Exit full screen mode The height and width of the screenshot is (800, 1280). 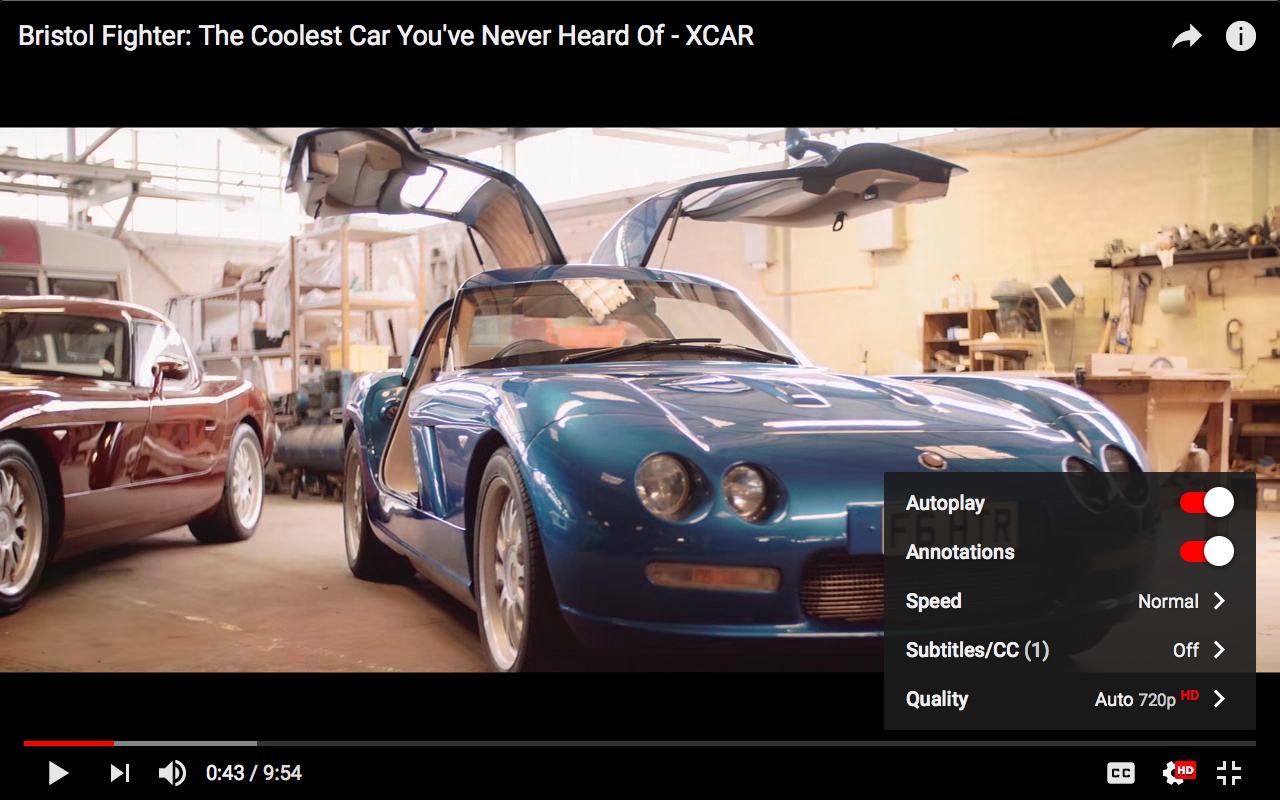(1229, 772)
